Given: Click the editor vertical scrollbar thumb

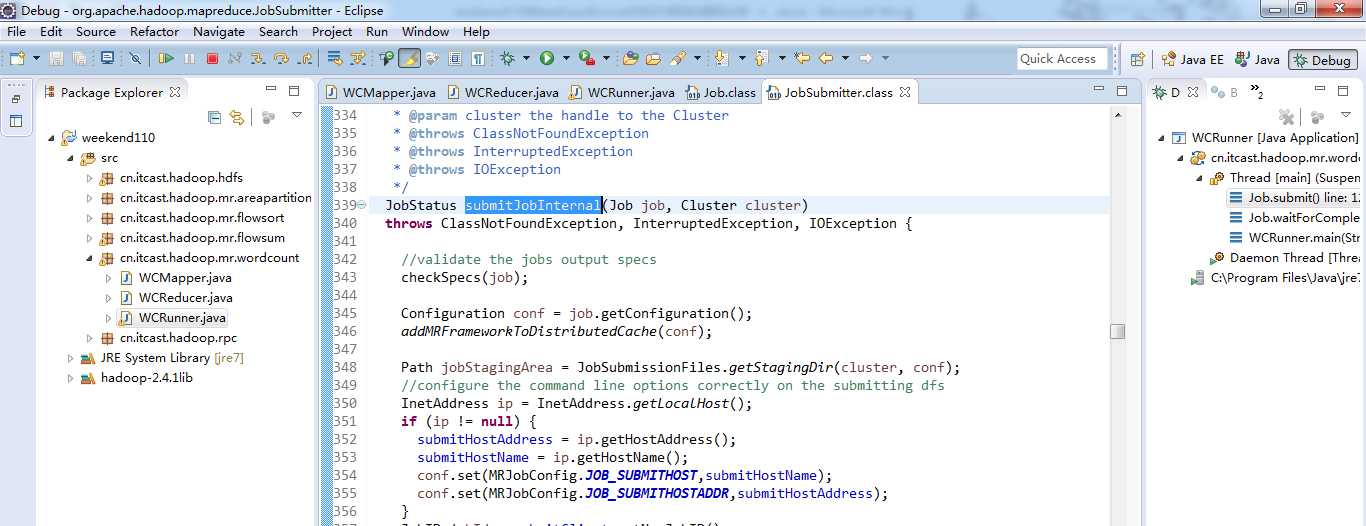Looking at the screenshot, I should click(1117, 331).
